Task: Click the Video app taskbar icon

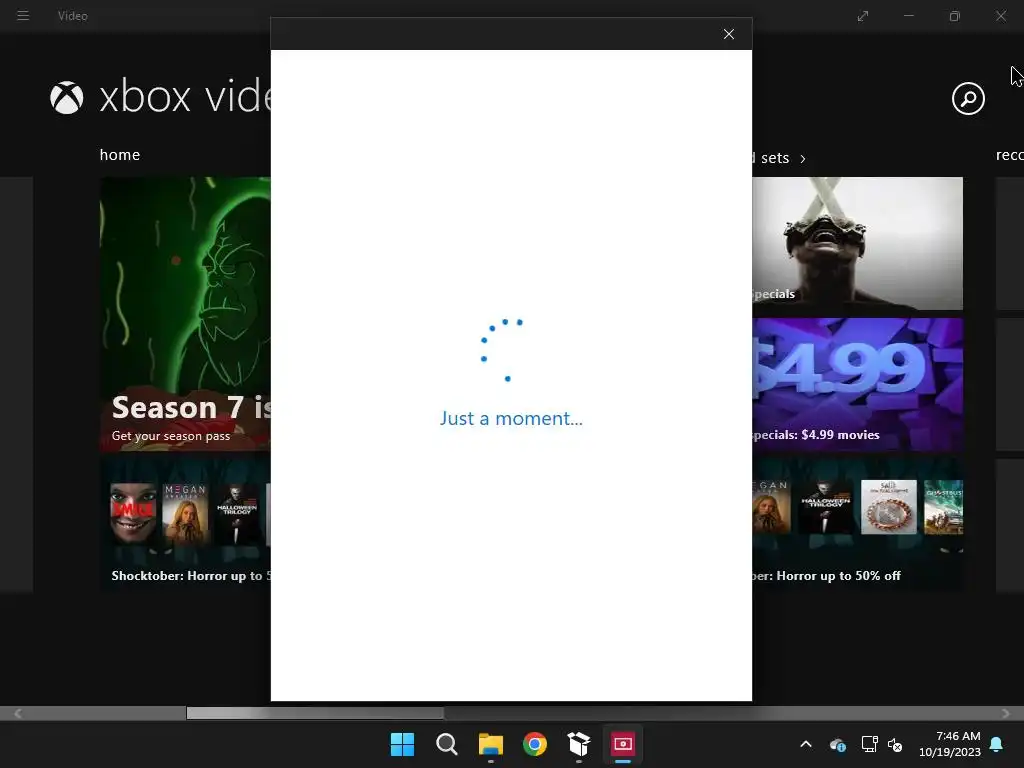Action: [622, 744]
